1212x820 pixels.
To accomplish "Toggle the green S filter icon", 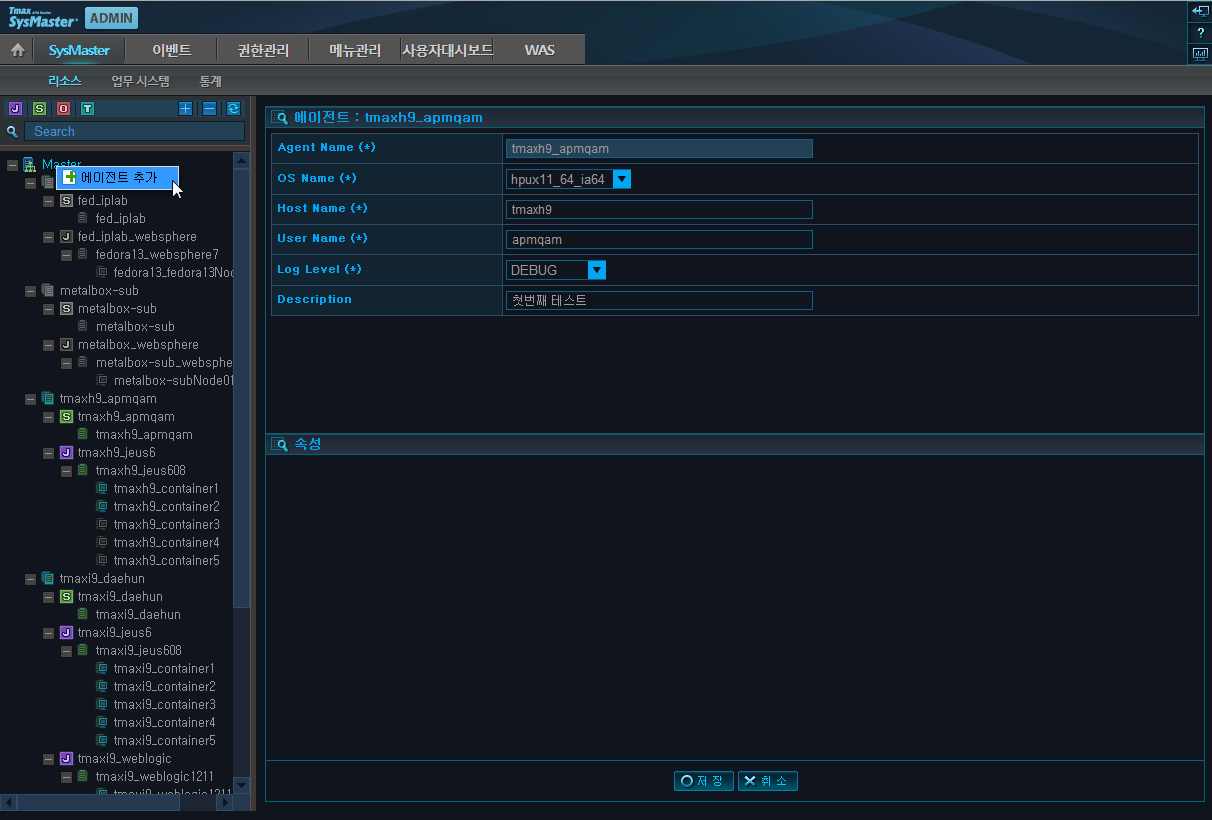I will pyautogui.click(x=39, y=108).
